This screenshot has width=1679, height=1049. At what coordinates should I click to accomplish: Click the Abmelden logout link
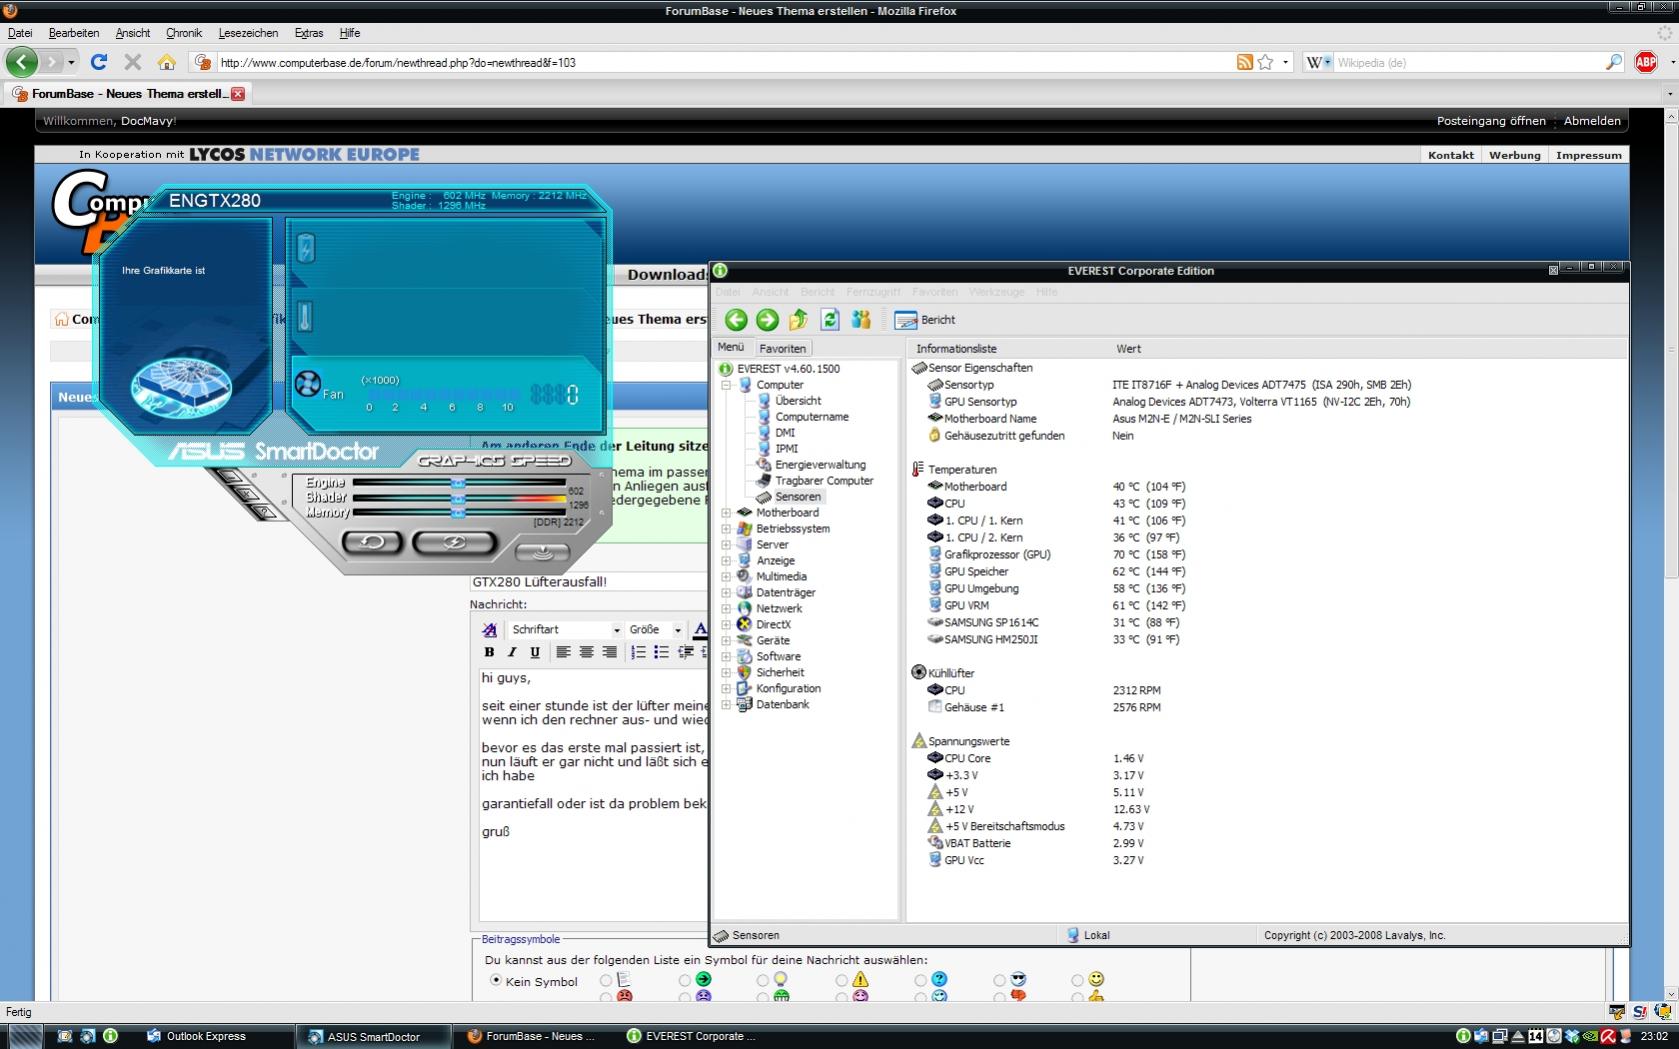click(x=1592, y=121)
